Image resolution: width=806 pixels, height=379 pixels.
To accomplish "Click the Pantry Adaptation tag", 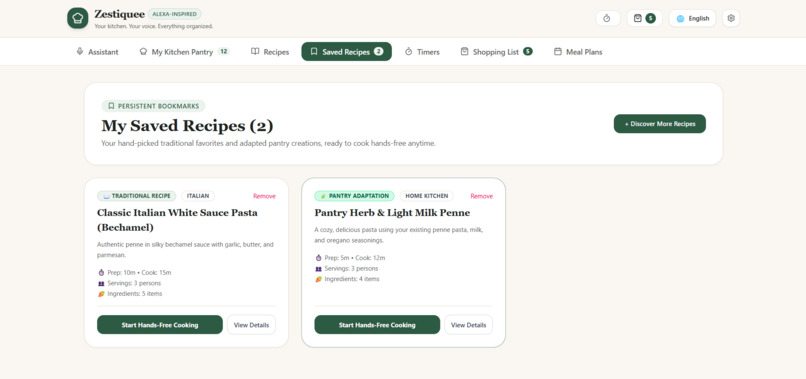I will click(x=354, y=196).
